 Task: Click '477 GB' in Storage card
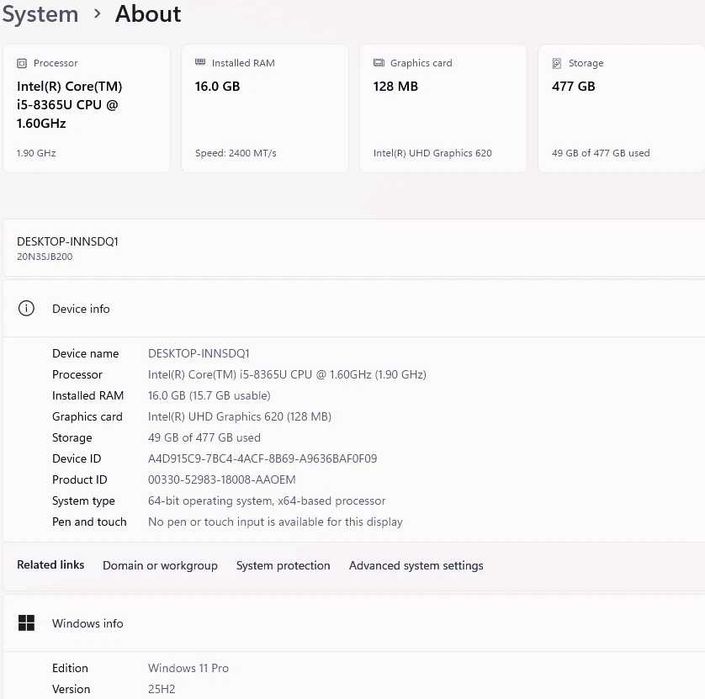(573, 86)
